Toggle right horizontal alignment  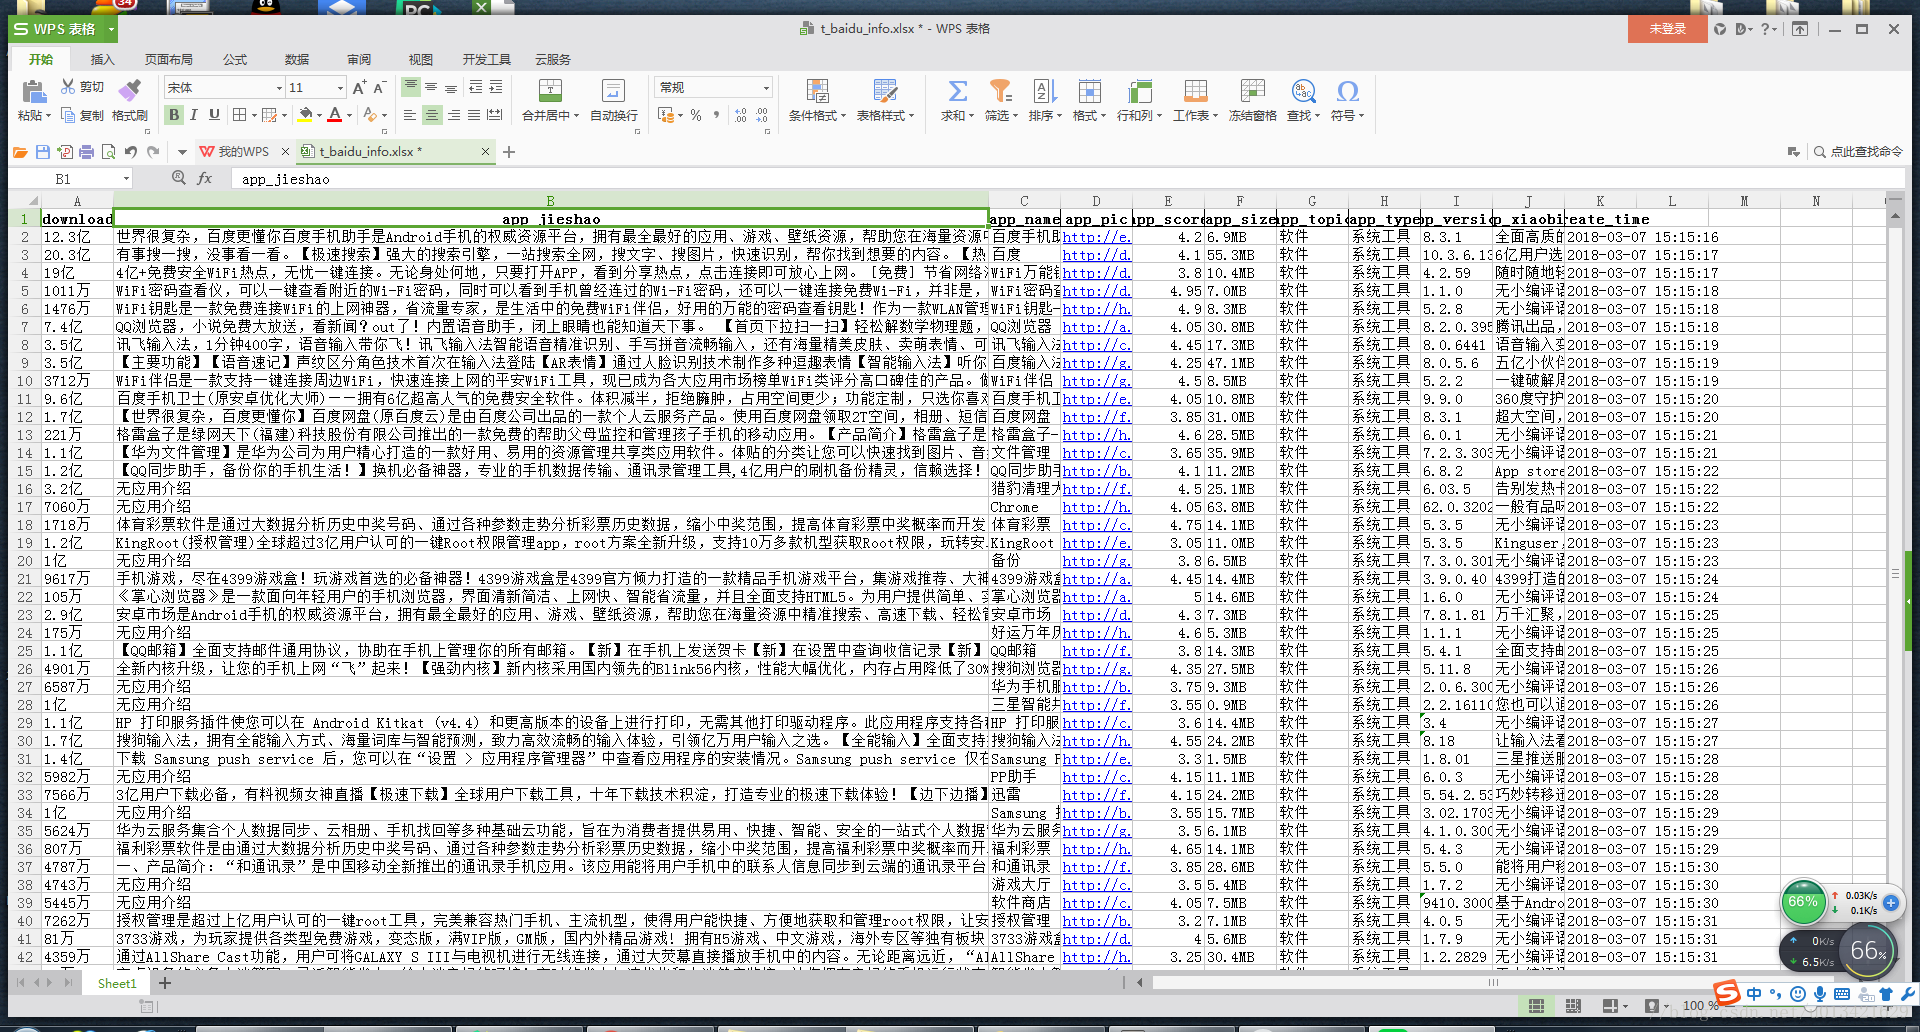point(453,116)
